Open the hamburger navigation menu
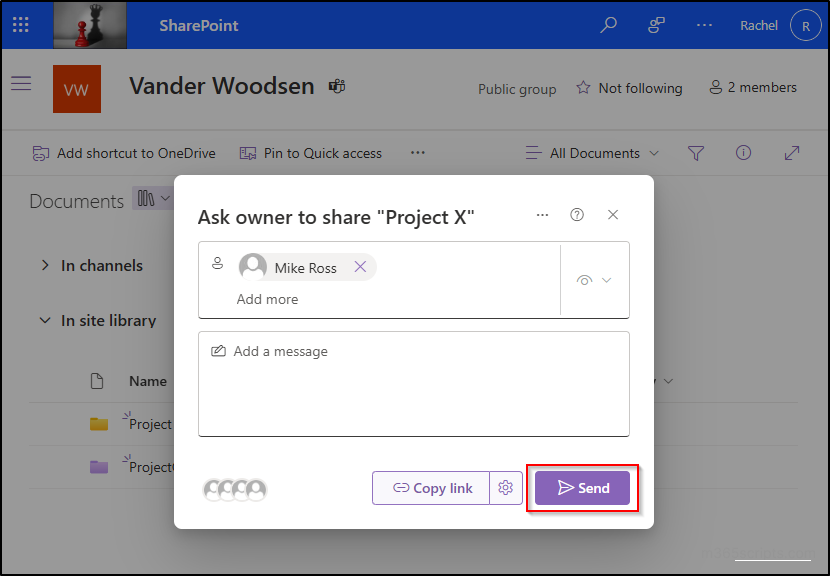The width and height of the screenshot is (830, 576). 21,83
